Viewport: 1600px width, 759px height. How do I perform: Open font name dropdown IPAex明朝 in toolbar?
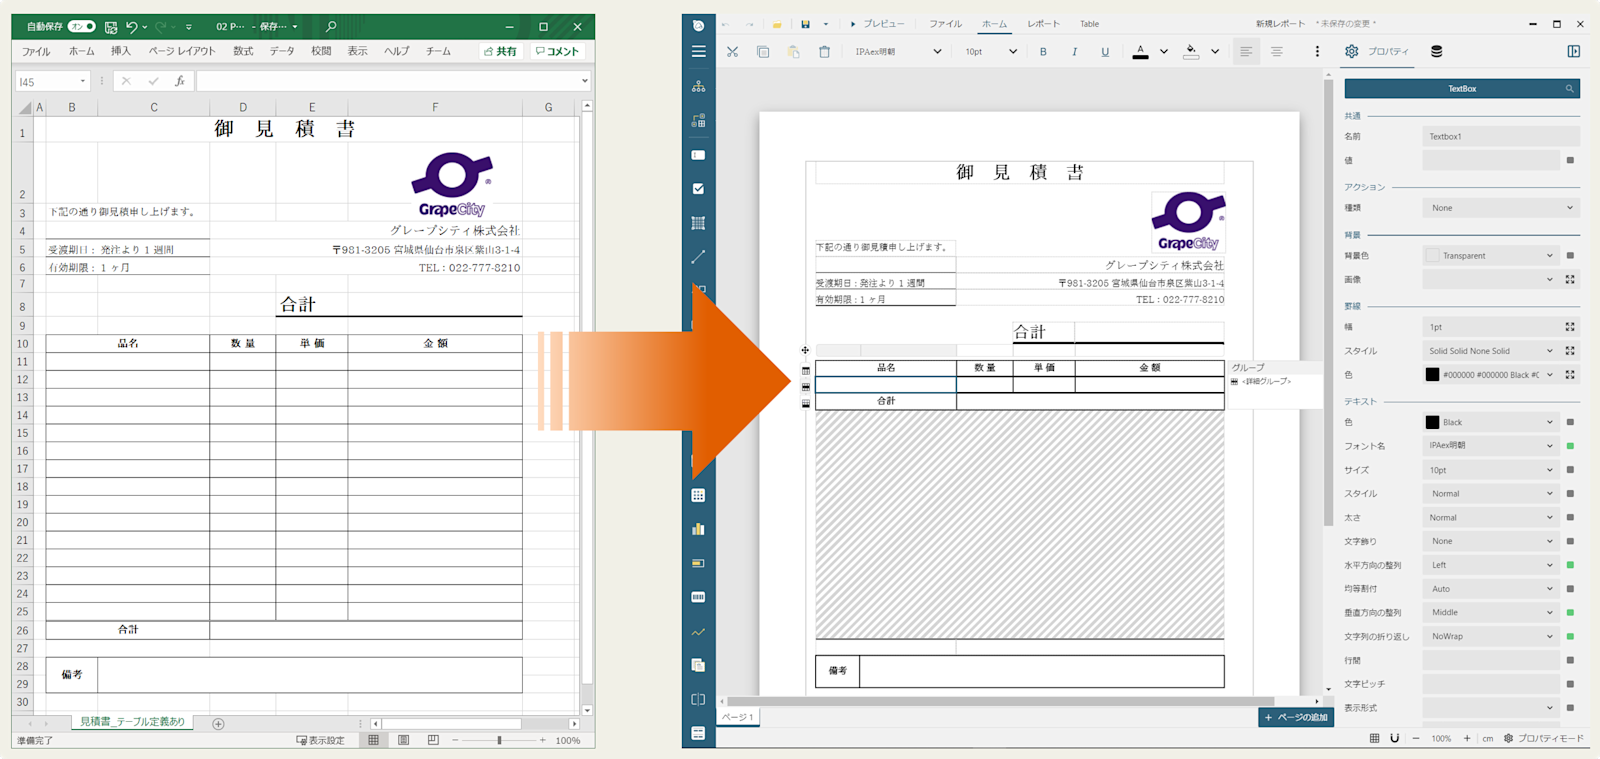coord(897,52)
